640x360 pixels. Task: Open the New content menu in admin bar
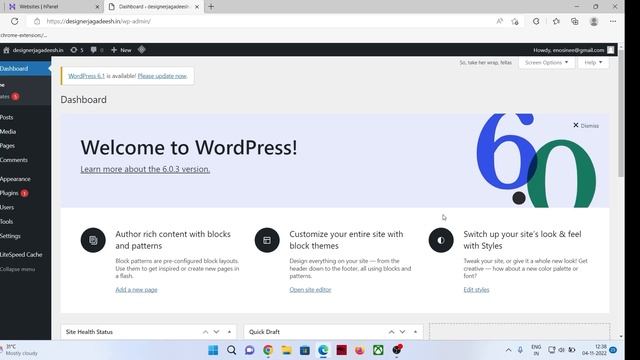point(121,50)
